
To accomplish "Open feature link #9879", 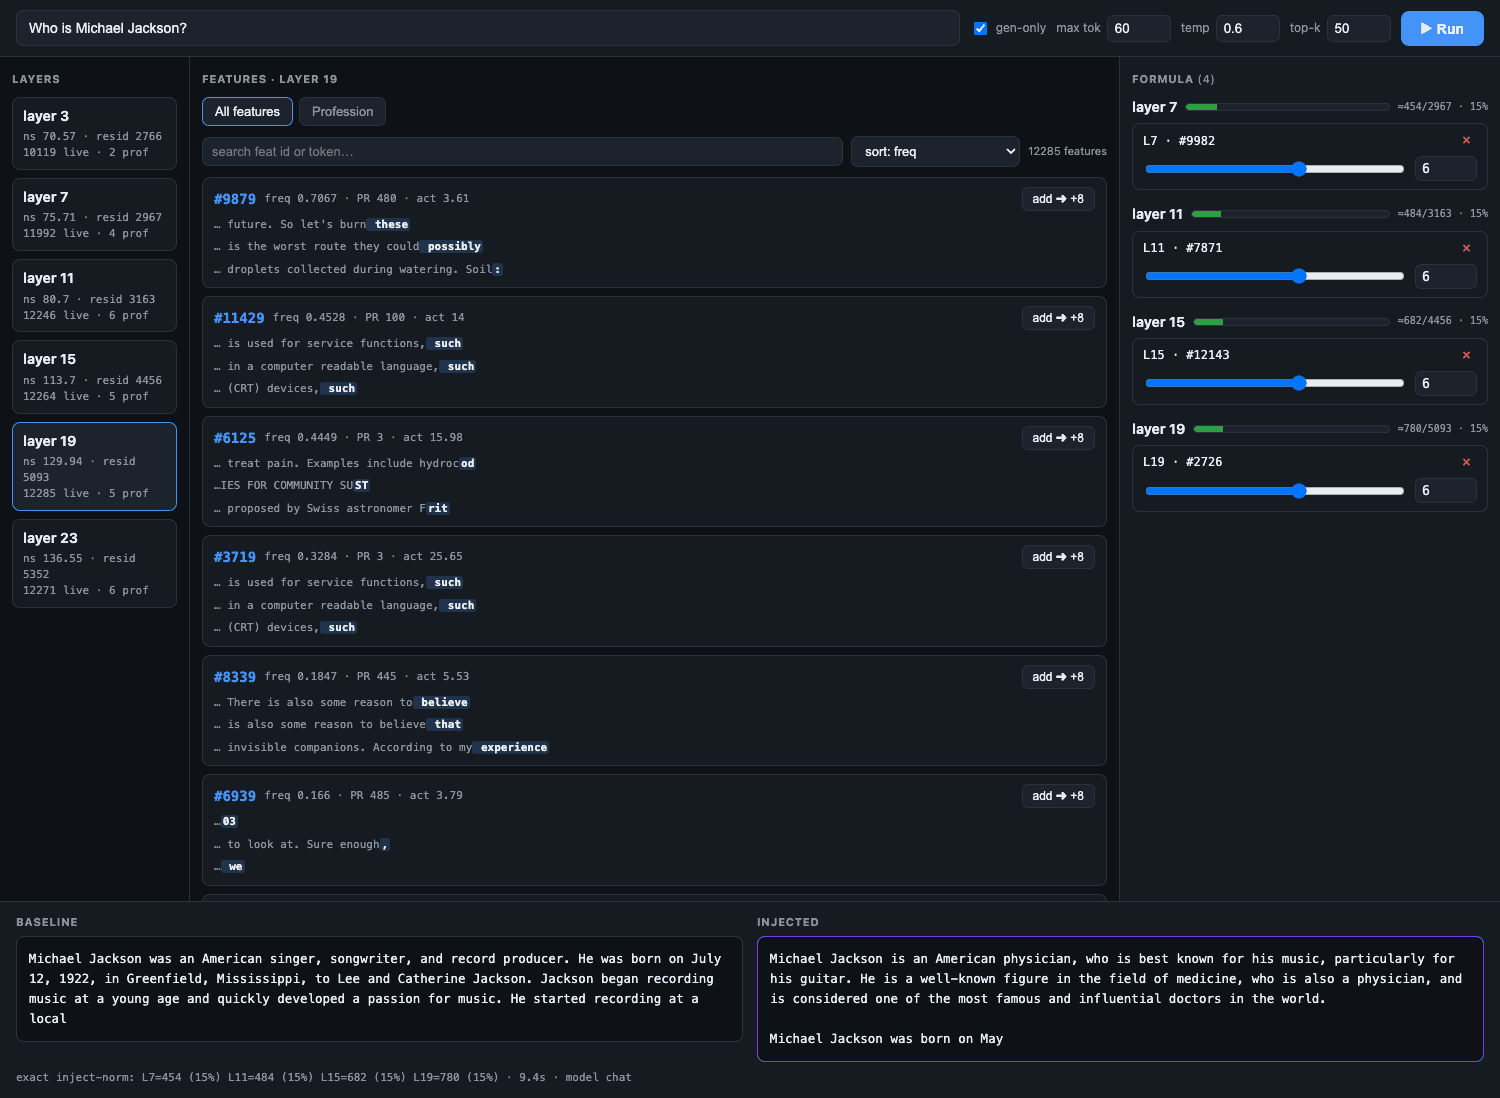I will coord(234,199).
